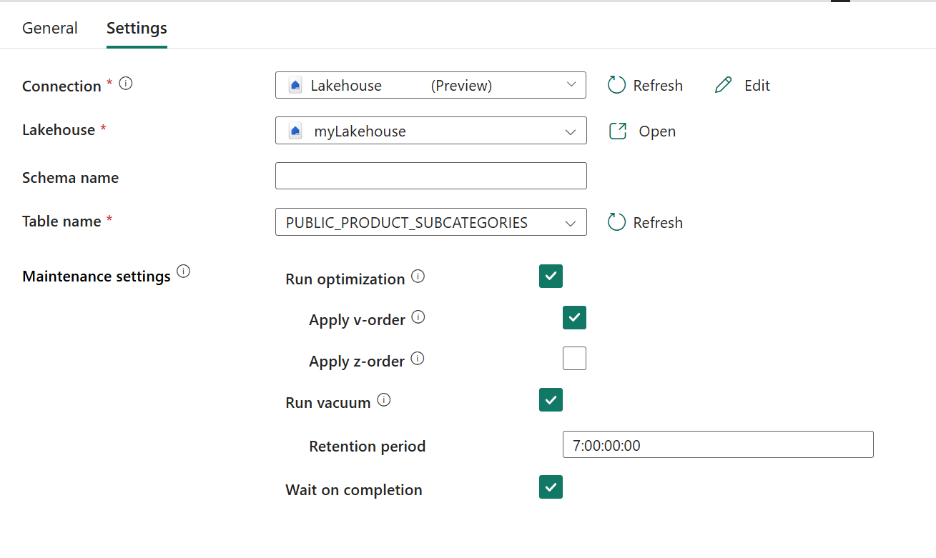
Task: Click the info icon next to Connection
Action: coord(126,84)
